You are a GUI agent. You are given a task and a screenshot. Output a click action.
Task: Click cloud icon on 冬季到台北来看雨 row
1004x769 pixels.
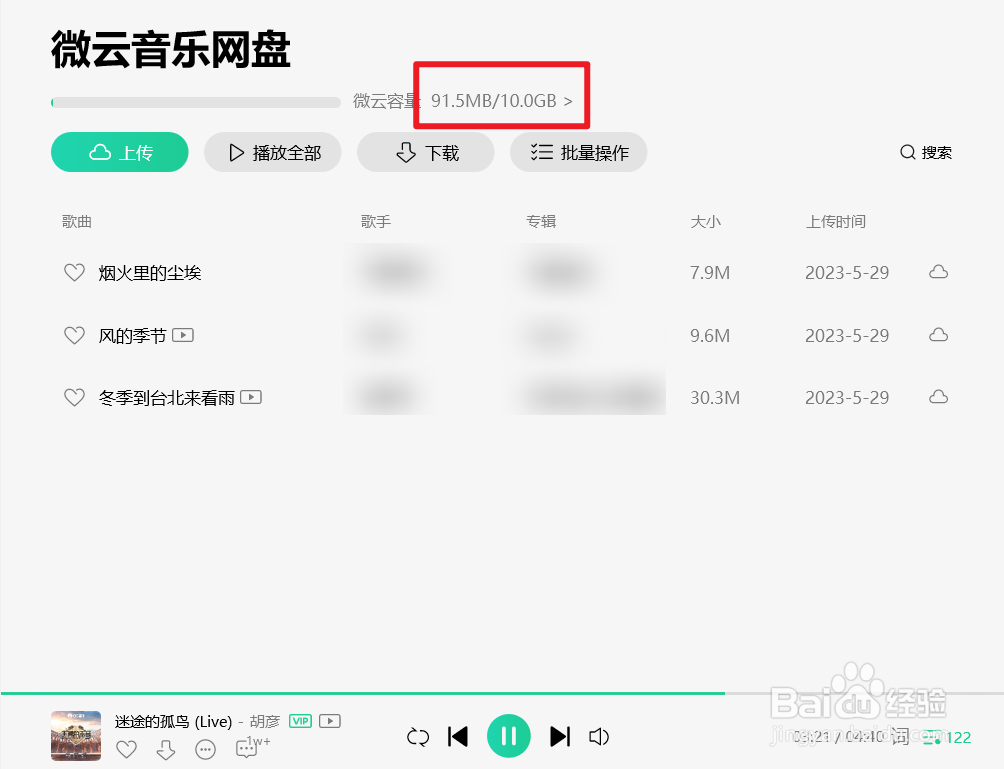click(939, 397)
